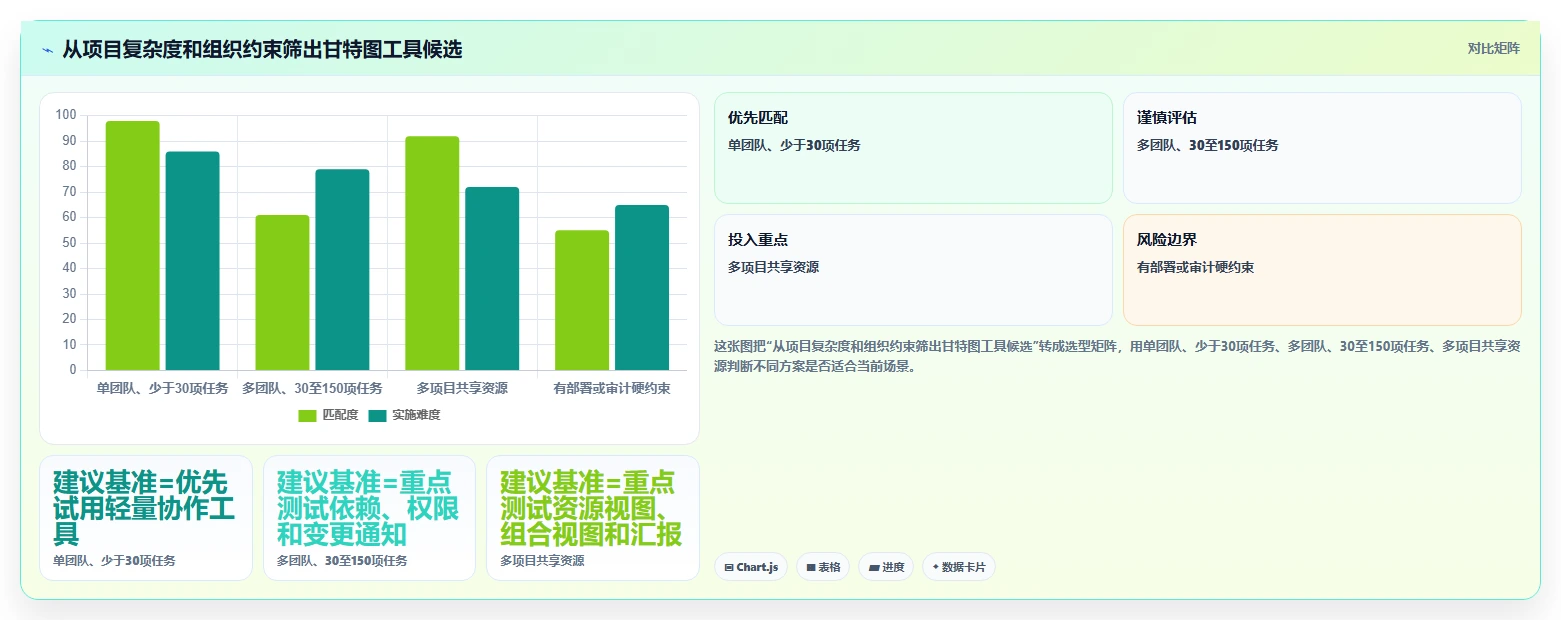Click 单团队、少于30项任务 inside the 优先匹配 card
1561x620 pixels.
(794, 145)
